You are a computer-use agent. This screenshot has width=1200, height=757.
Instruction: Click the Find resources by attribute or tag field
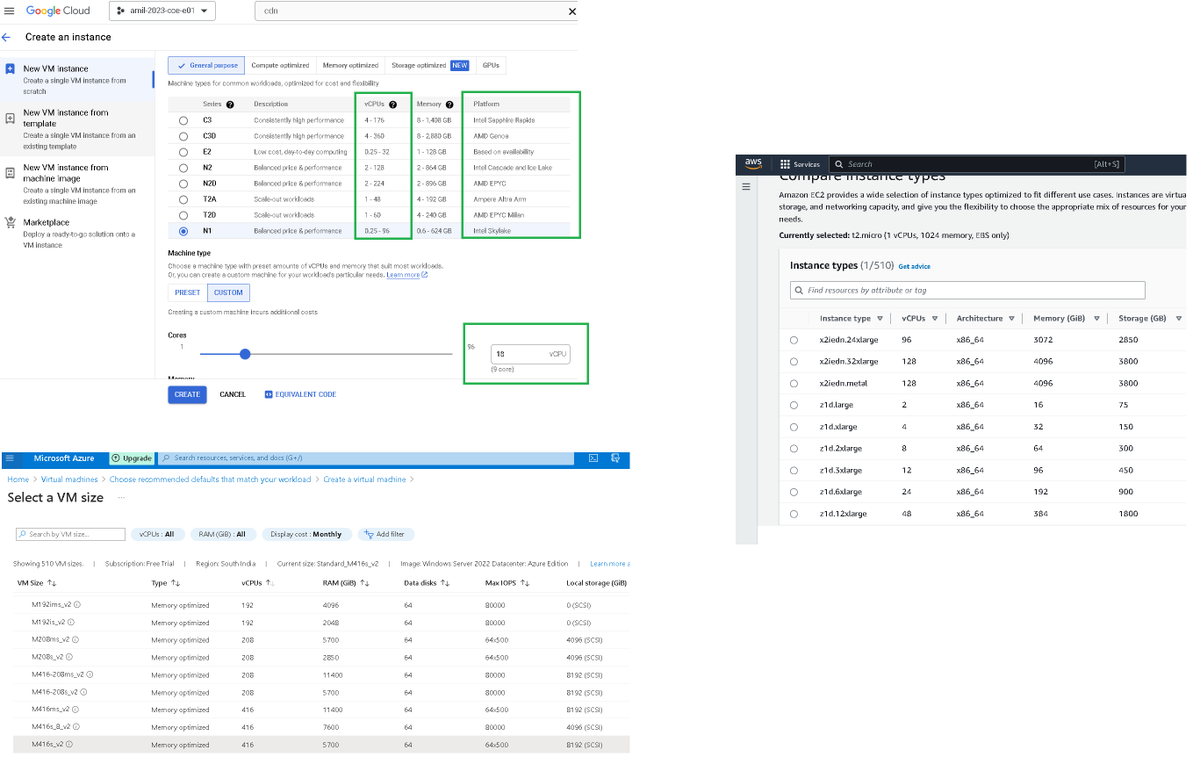(967, 290)
